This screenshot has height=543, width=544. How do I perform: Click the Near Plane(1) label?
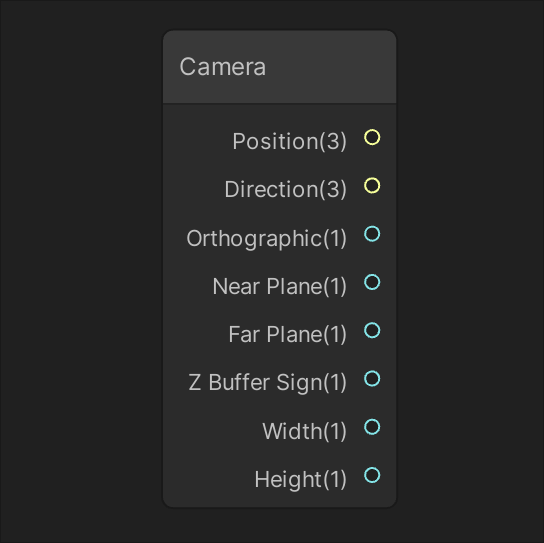(280, 286)
